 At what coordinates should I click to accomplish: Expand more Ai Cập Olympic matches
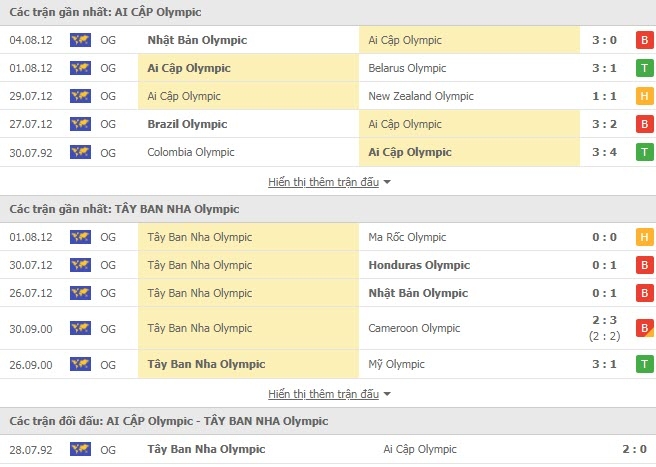pyautogui.click(x=323, y=182)
